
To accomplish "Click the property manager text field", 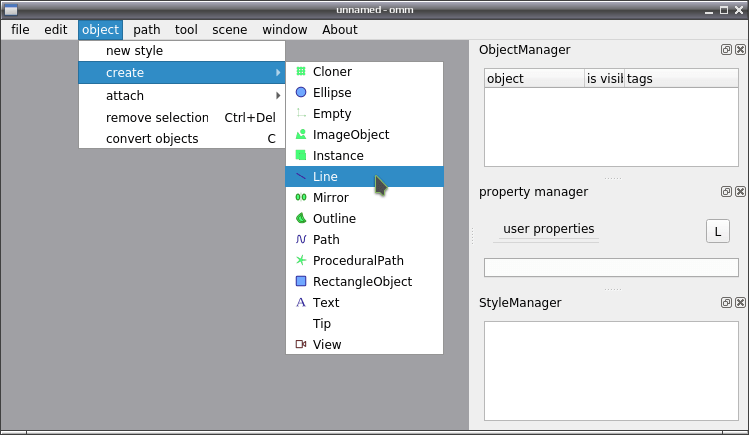I will [x=611, y=267].
